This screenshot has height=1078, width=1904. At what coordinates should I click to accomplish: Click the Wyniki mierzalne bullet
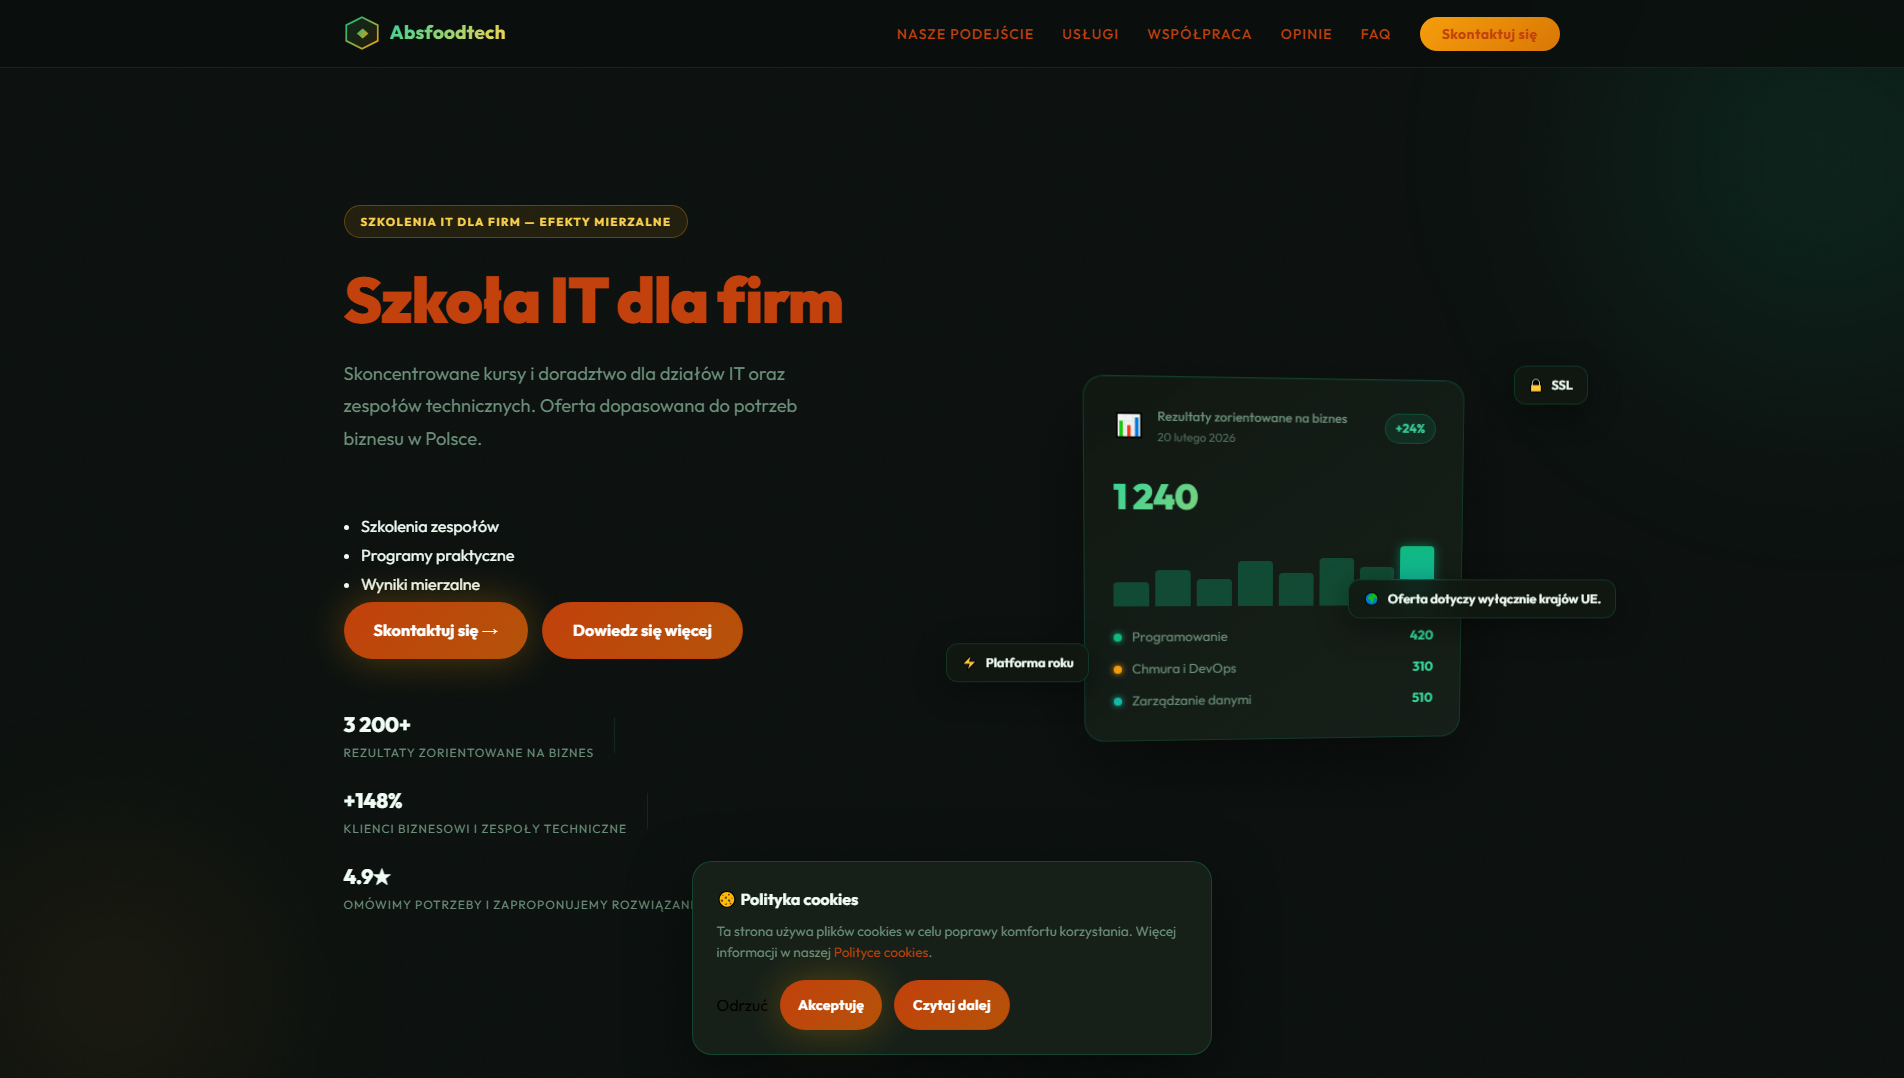coord(420,585)
